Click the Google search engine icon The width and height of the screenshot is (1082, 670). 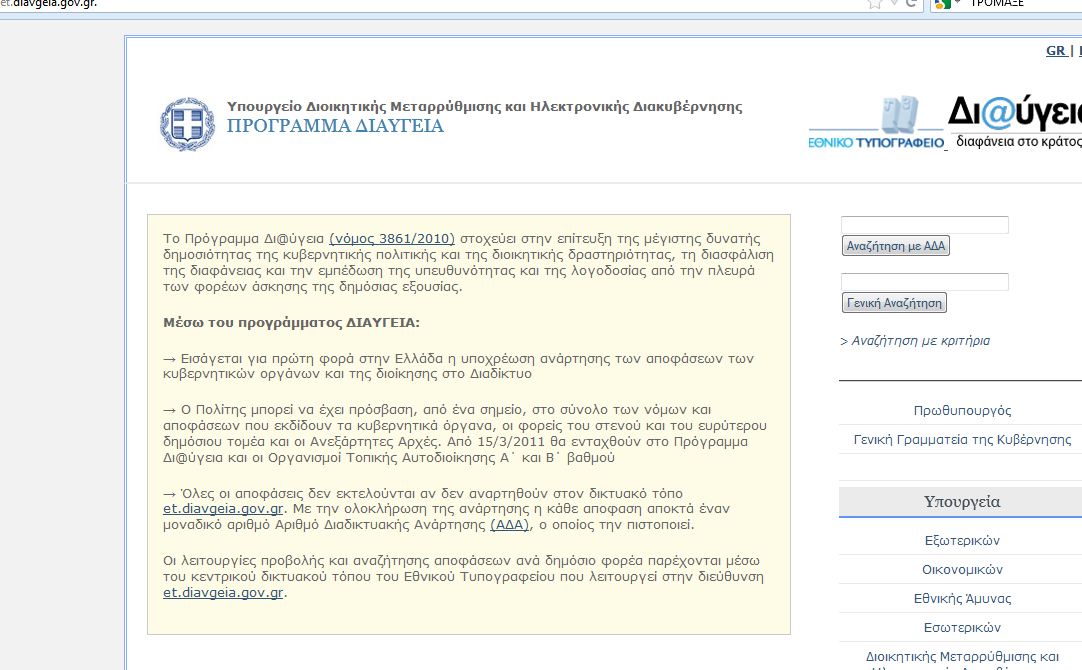coord(940,3)
